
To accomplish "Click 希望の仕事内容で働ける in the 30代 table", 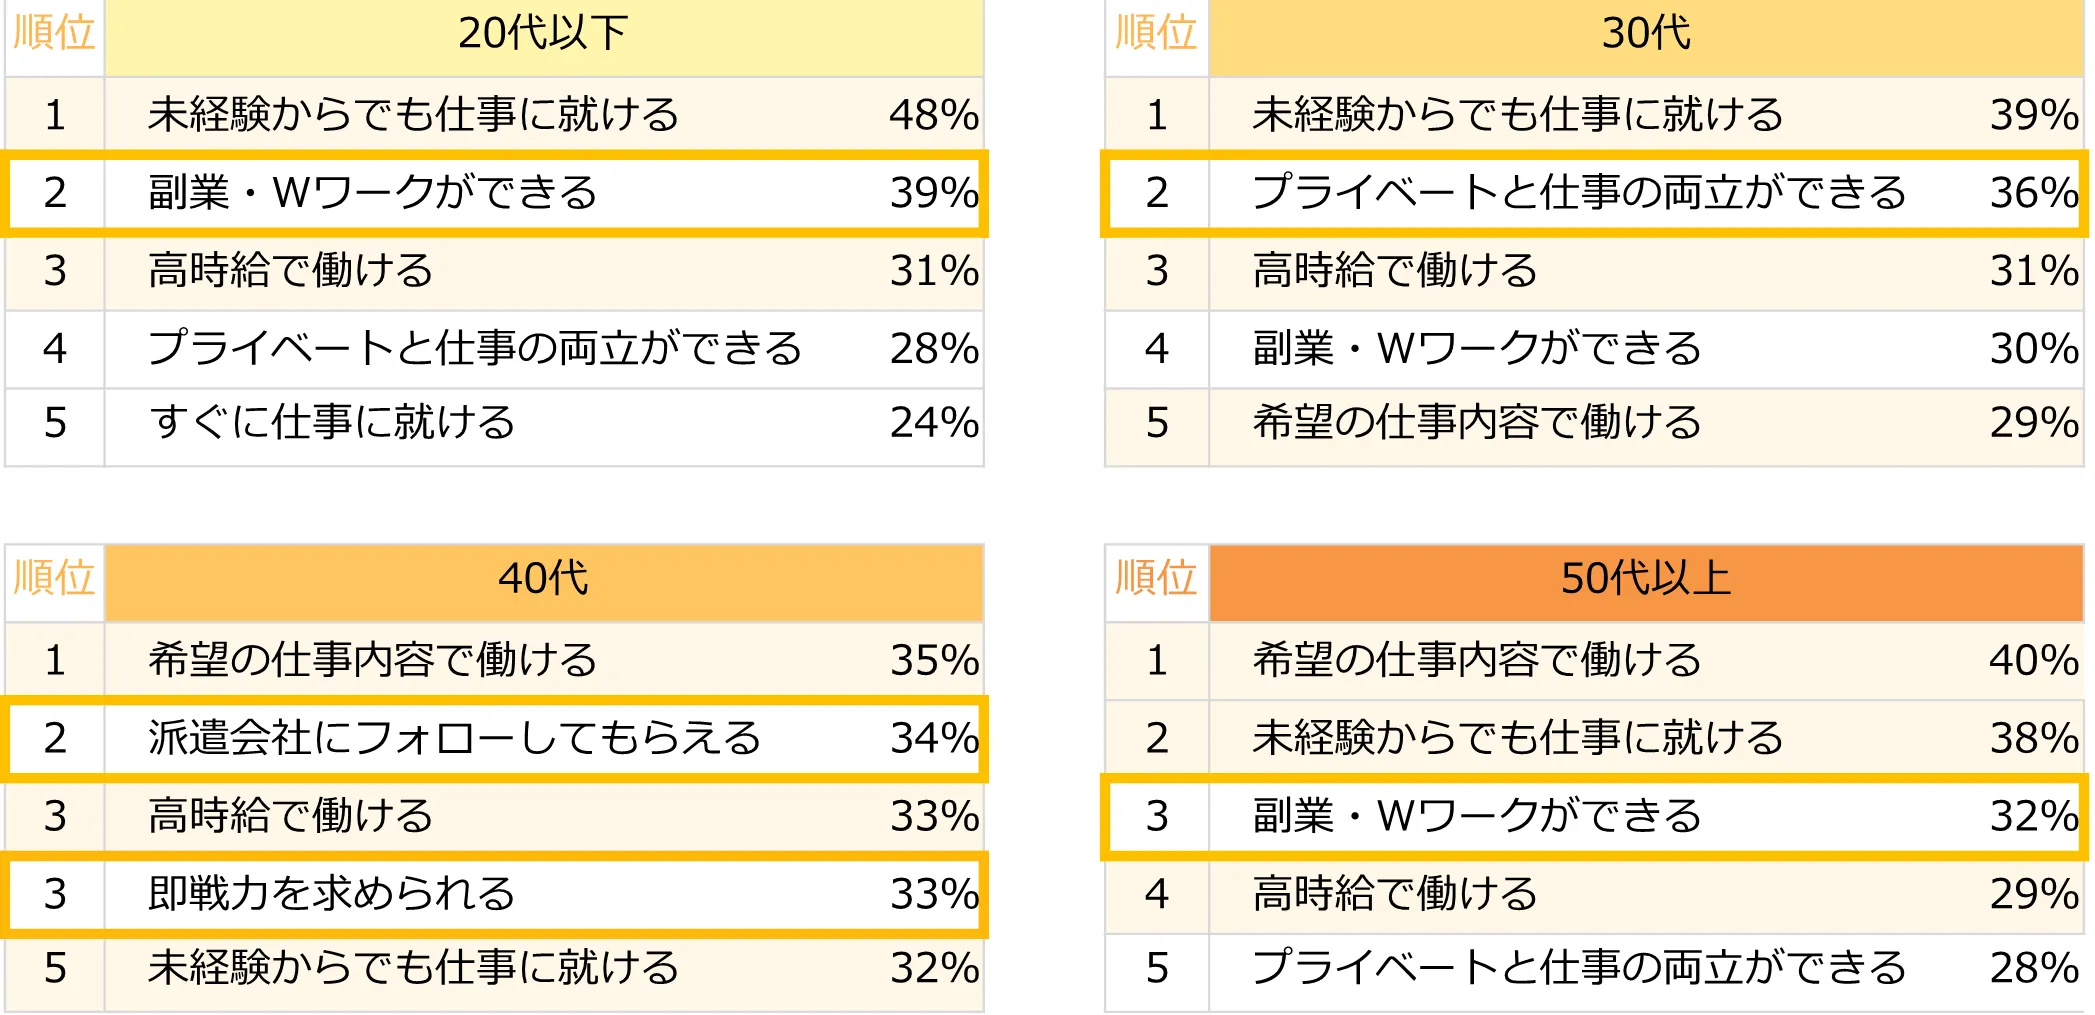I will point(1476,423).
